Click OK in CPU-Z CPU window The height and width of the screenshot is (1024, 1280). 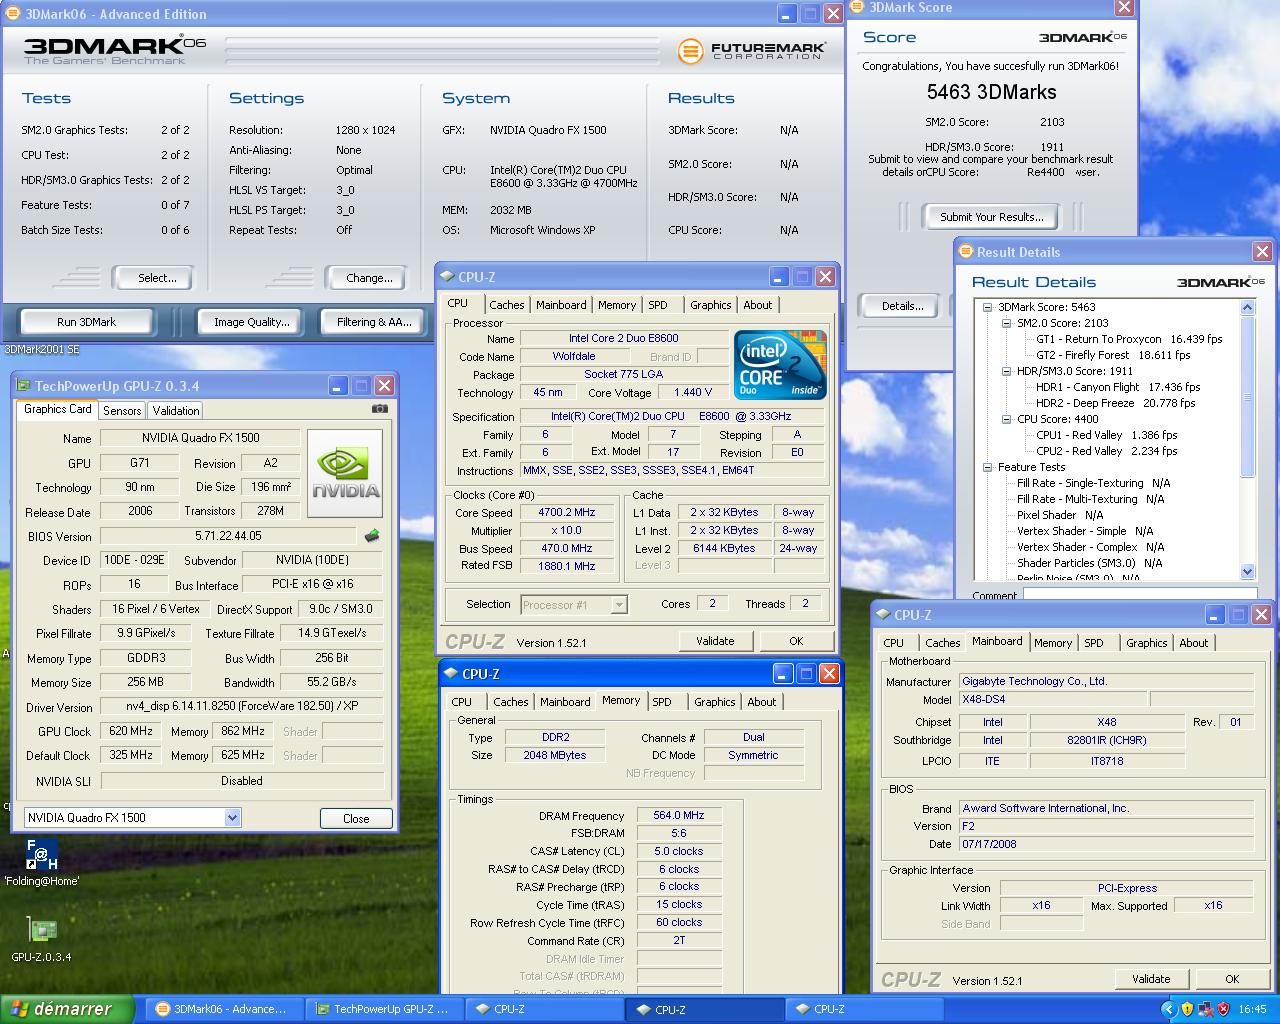796,641
